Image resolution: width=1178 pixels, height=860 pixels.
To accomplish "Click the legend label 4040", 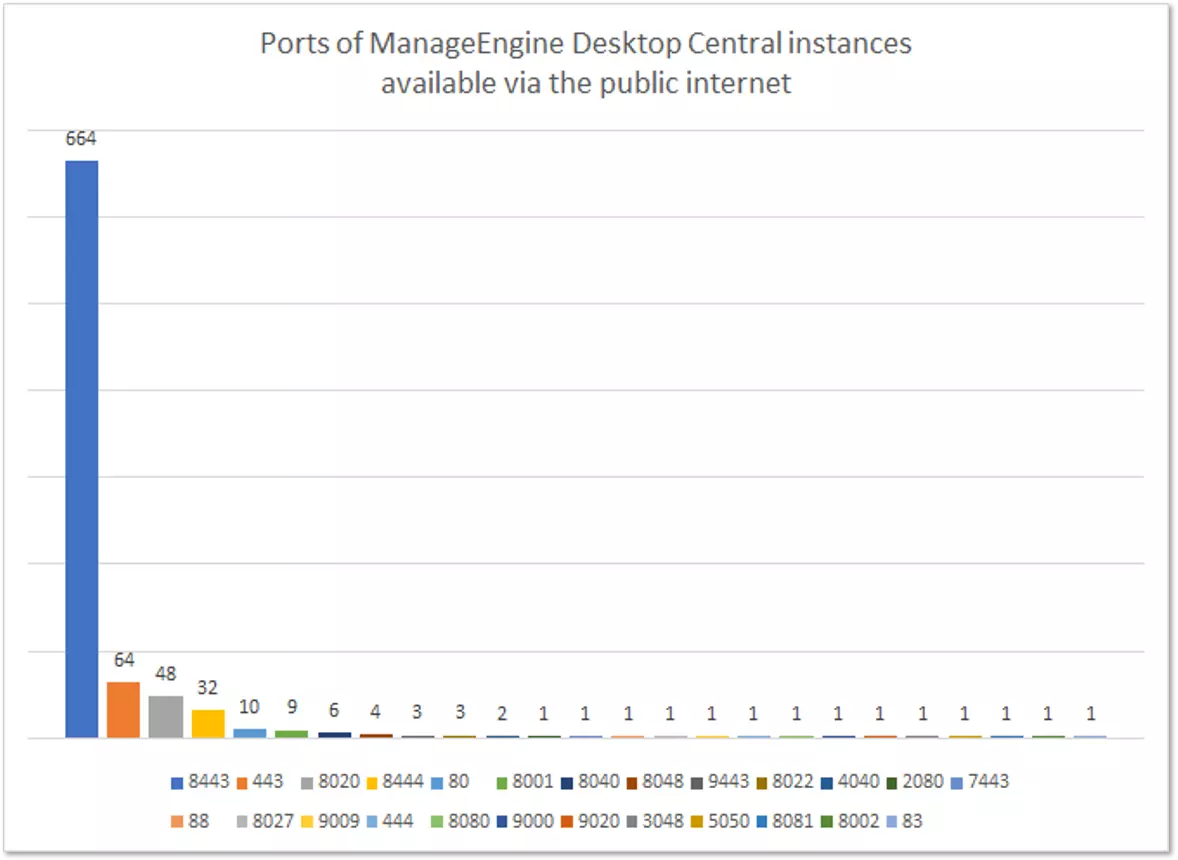I will (x=858, y=782).
